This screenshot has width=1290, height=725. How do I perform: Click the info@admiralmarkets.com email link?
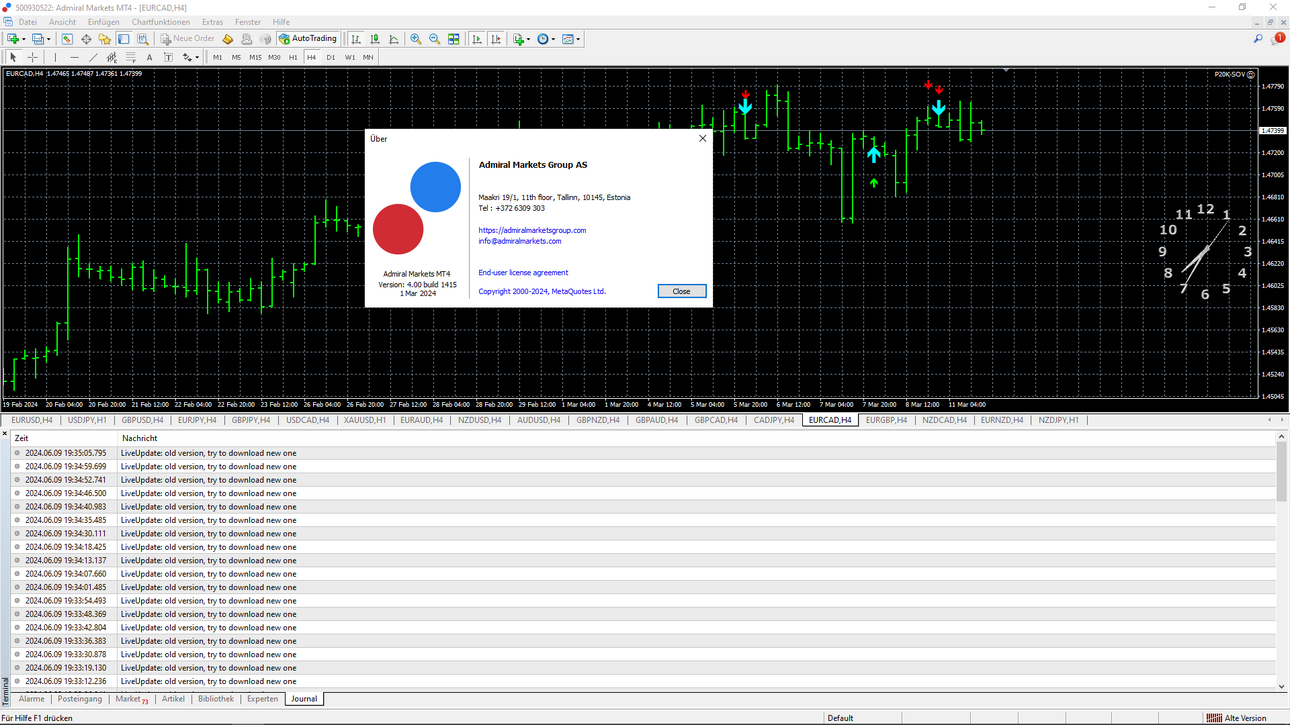tap(520, 241)
